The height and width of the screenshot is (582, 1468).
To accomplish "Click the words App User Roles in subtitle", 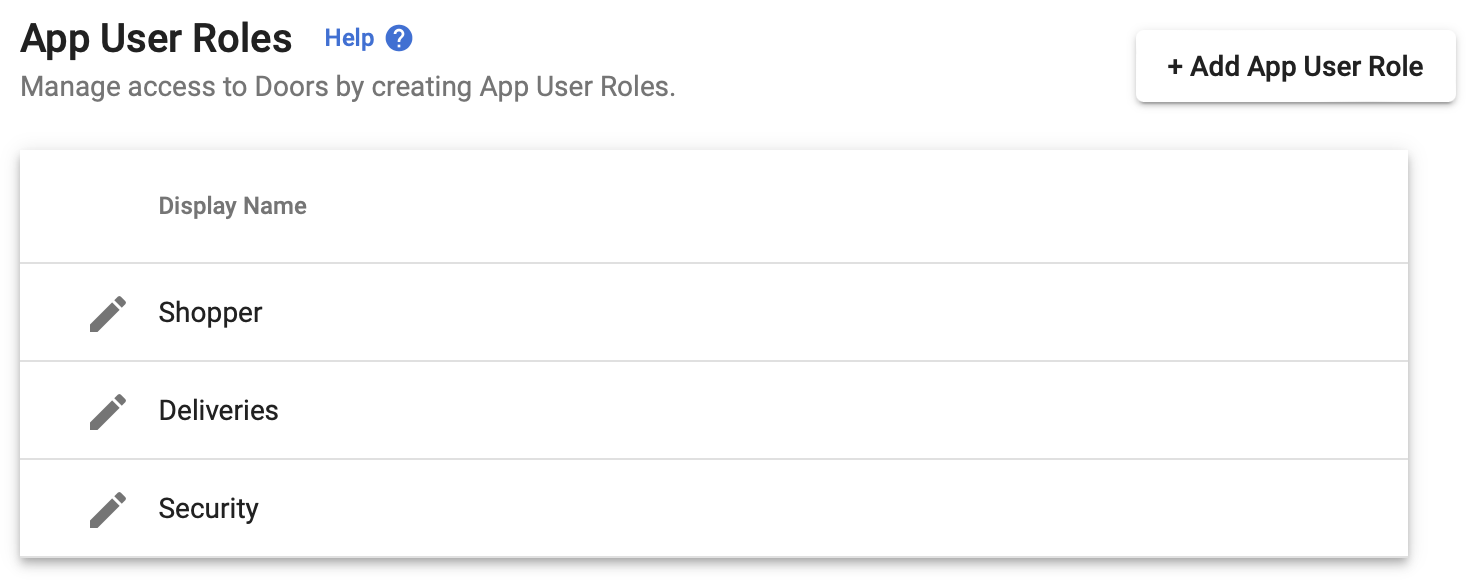I will coord(576,87).
